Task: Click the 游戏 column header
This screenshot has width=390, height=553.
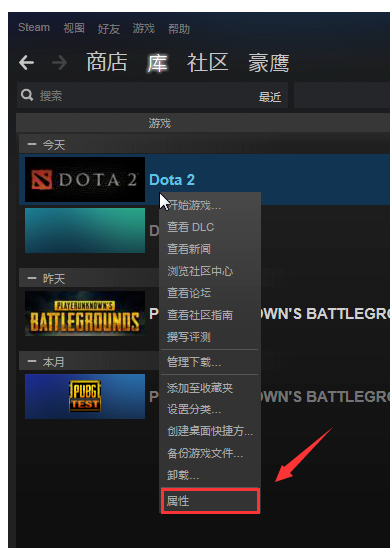Action: click(x=159, y=123)
